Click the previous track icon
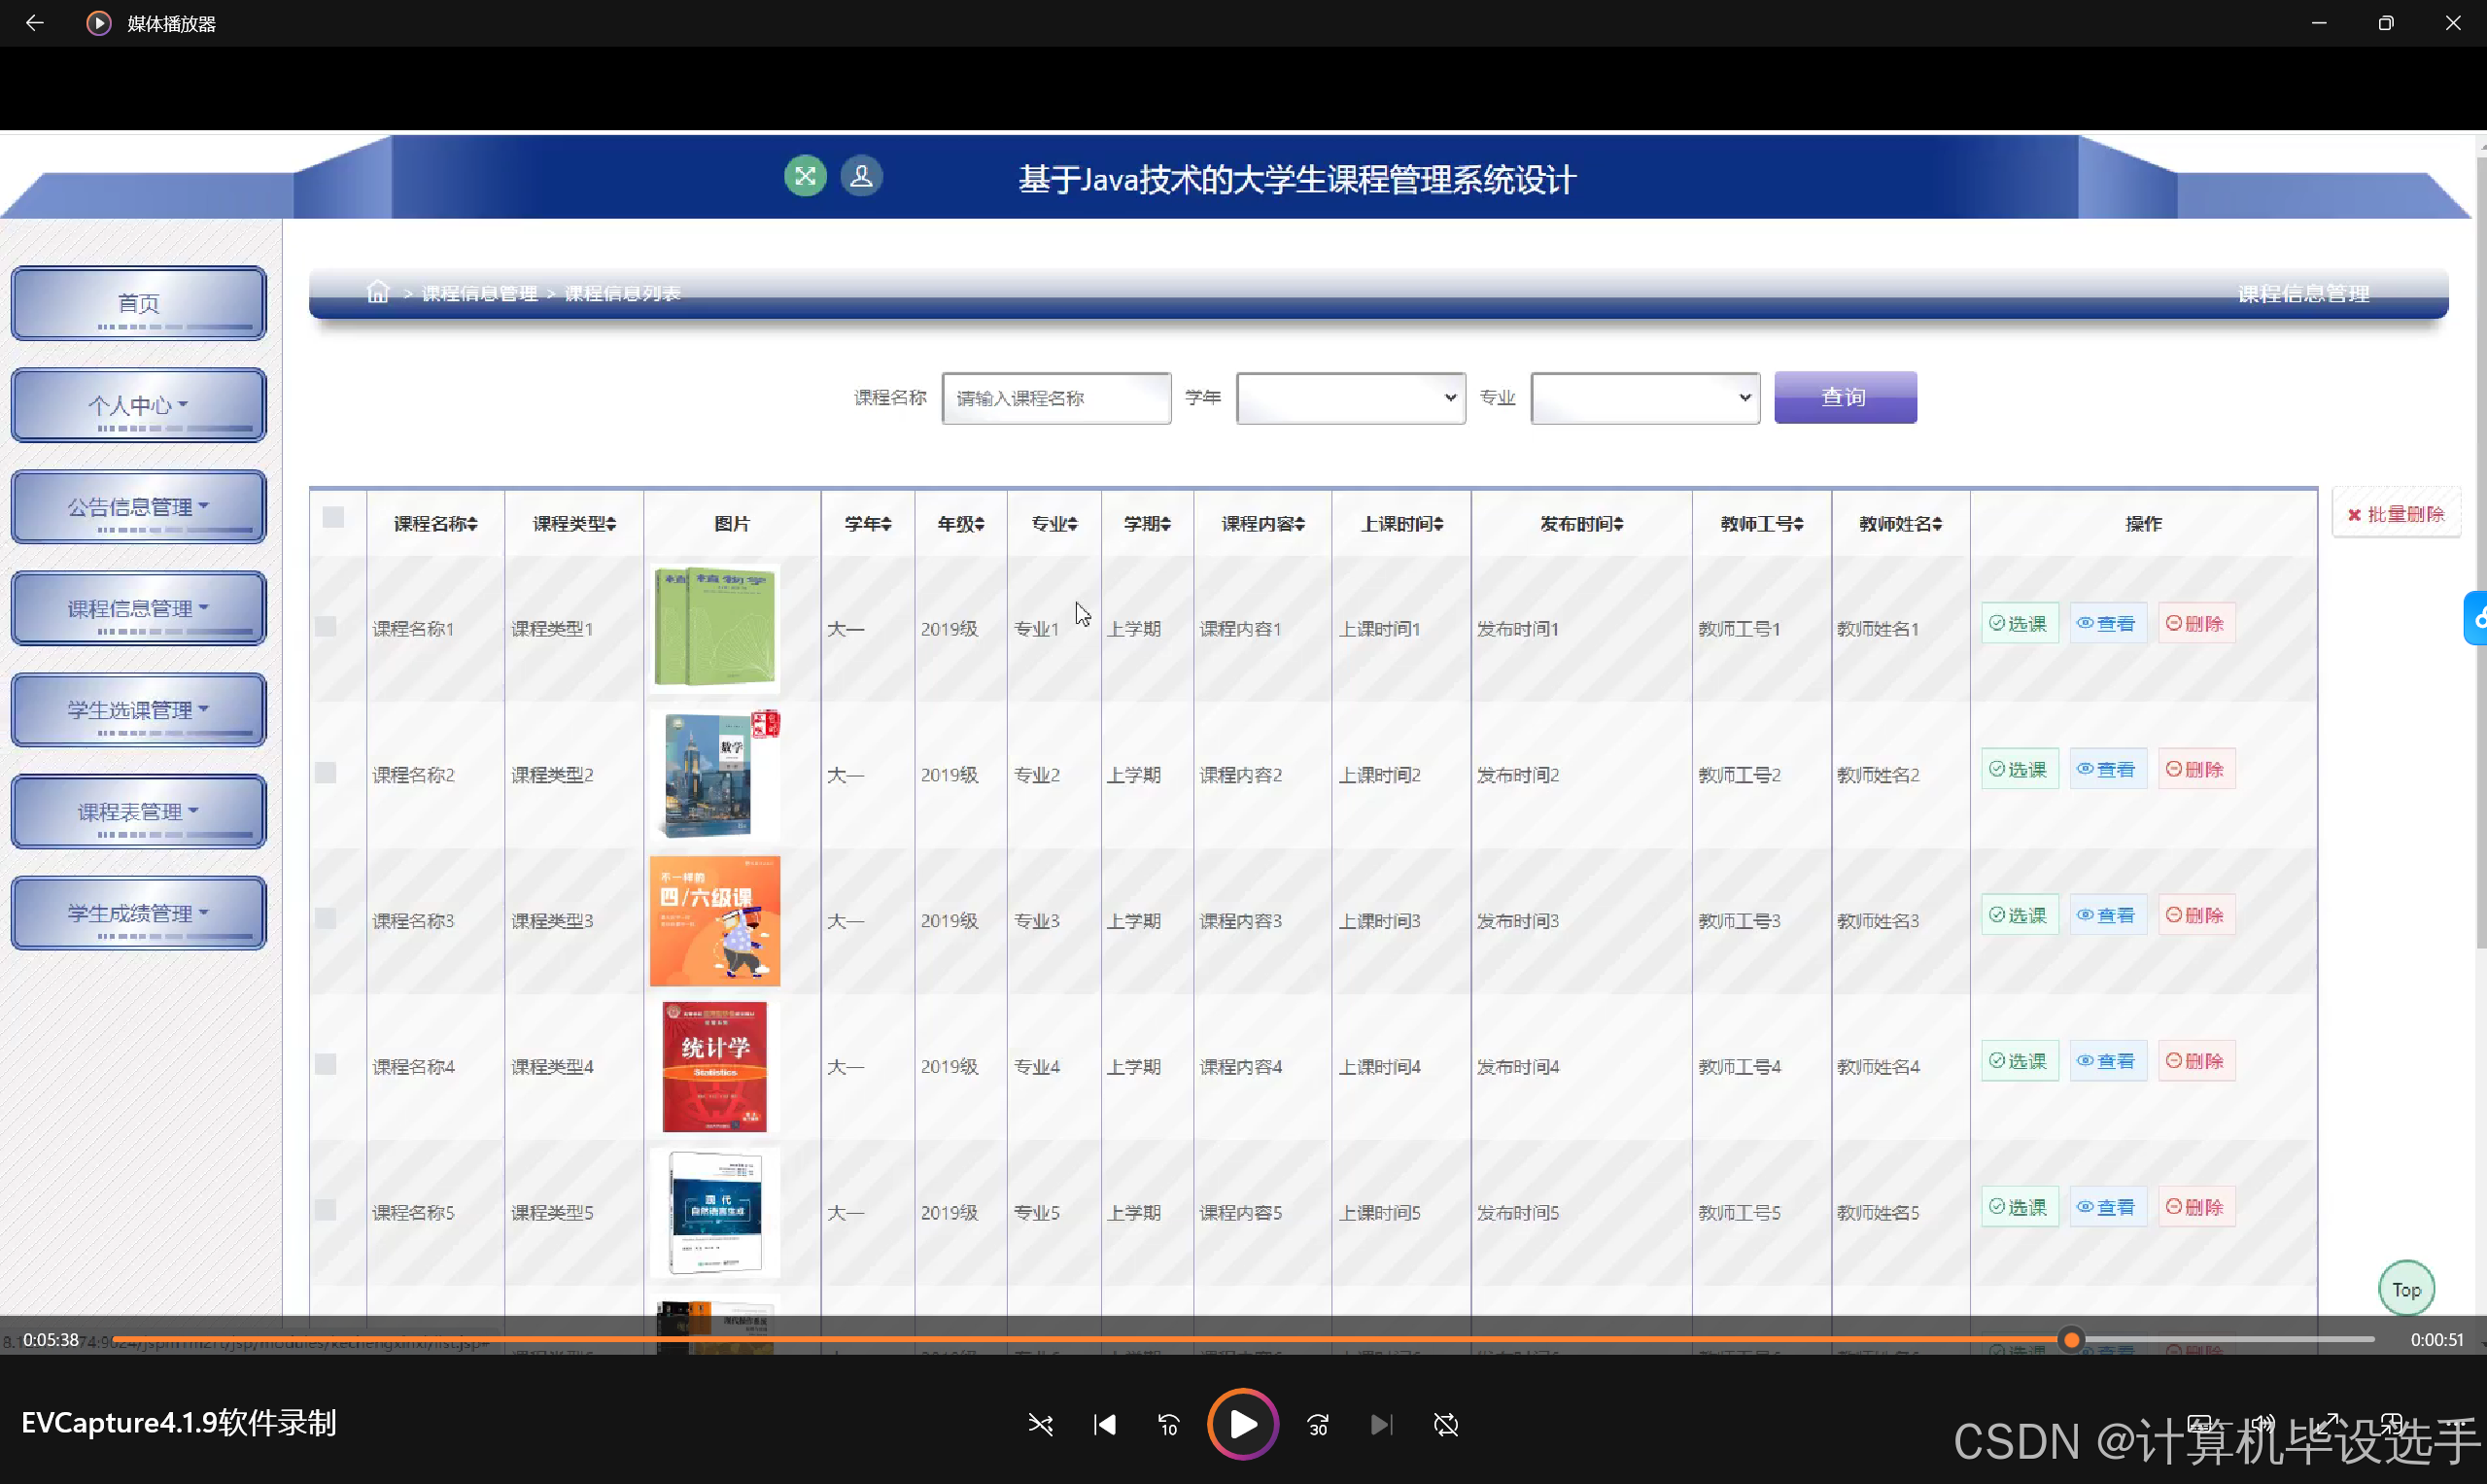The height and width of the screenshot is (1484, 2487). [1105, 1424]
